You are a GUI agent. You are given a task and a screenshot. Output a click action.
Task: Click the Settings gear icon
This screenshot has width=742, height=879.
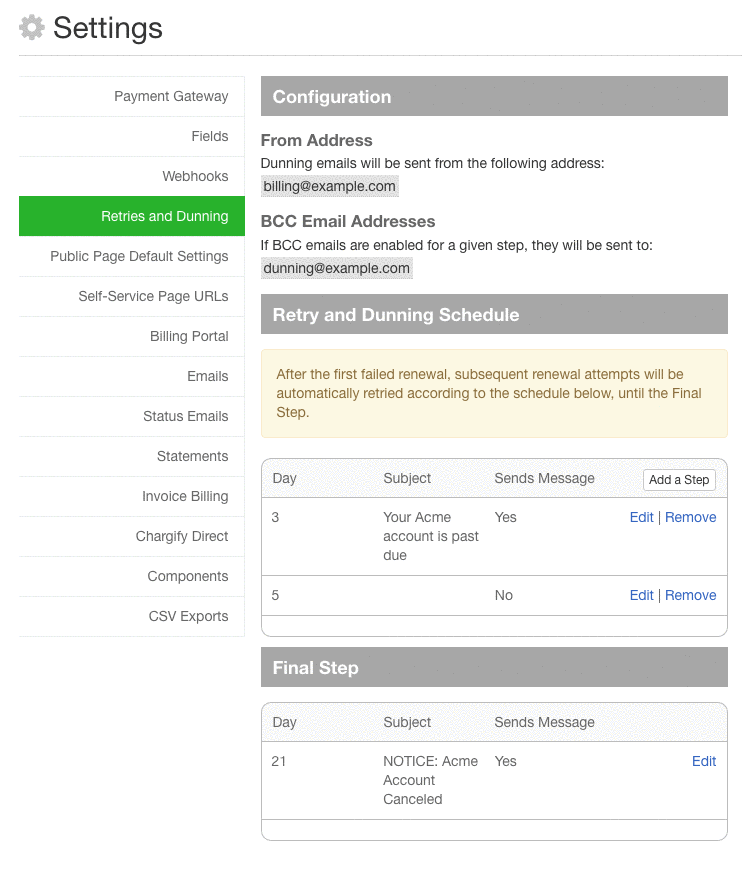32,28
